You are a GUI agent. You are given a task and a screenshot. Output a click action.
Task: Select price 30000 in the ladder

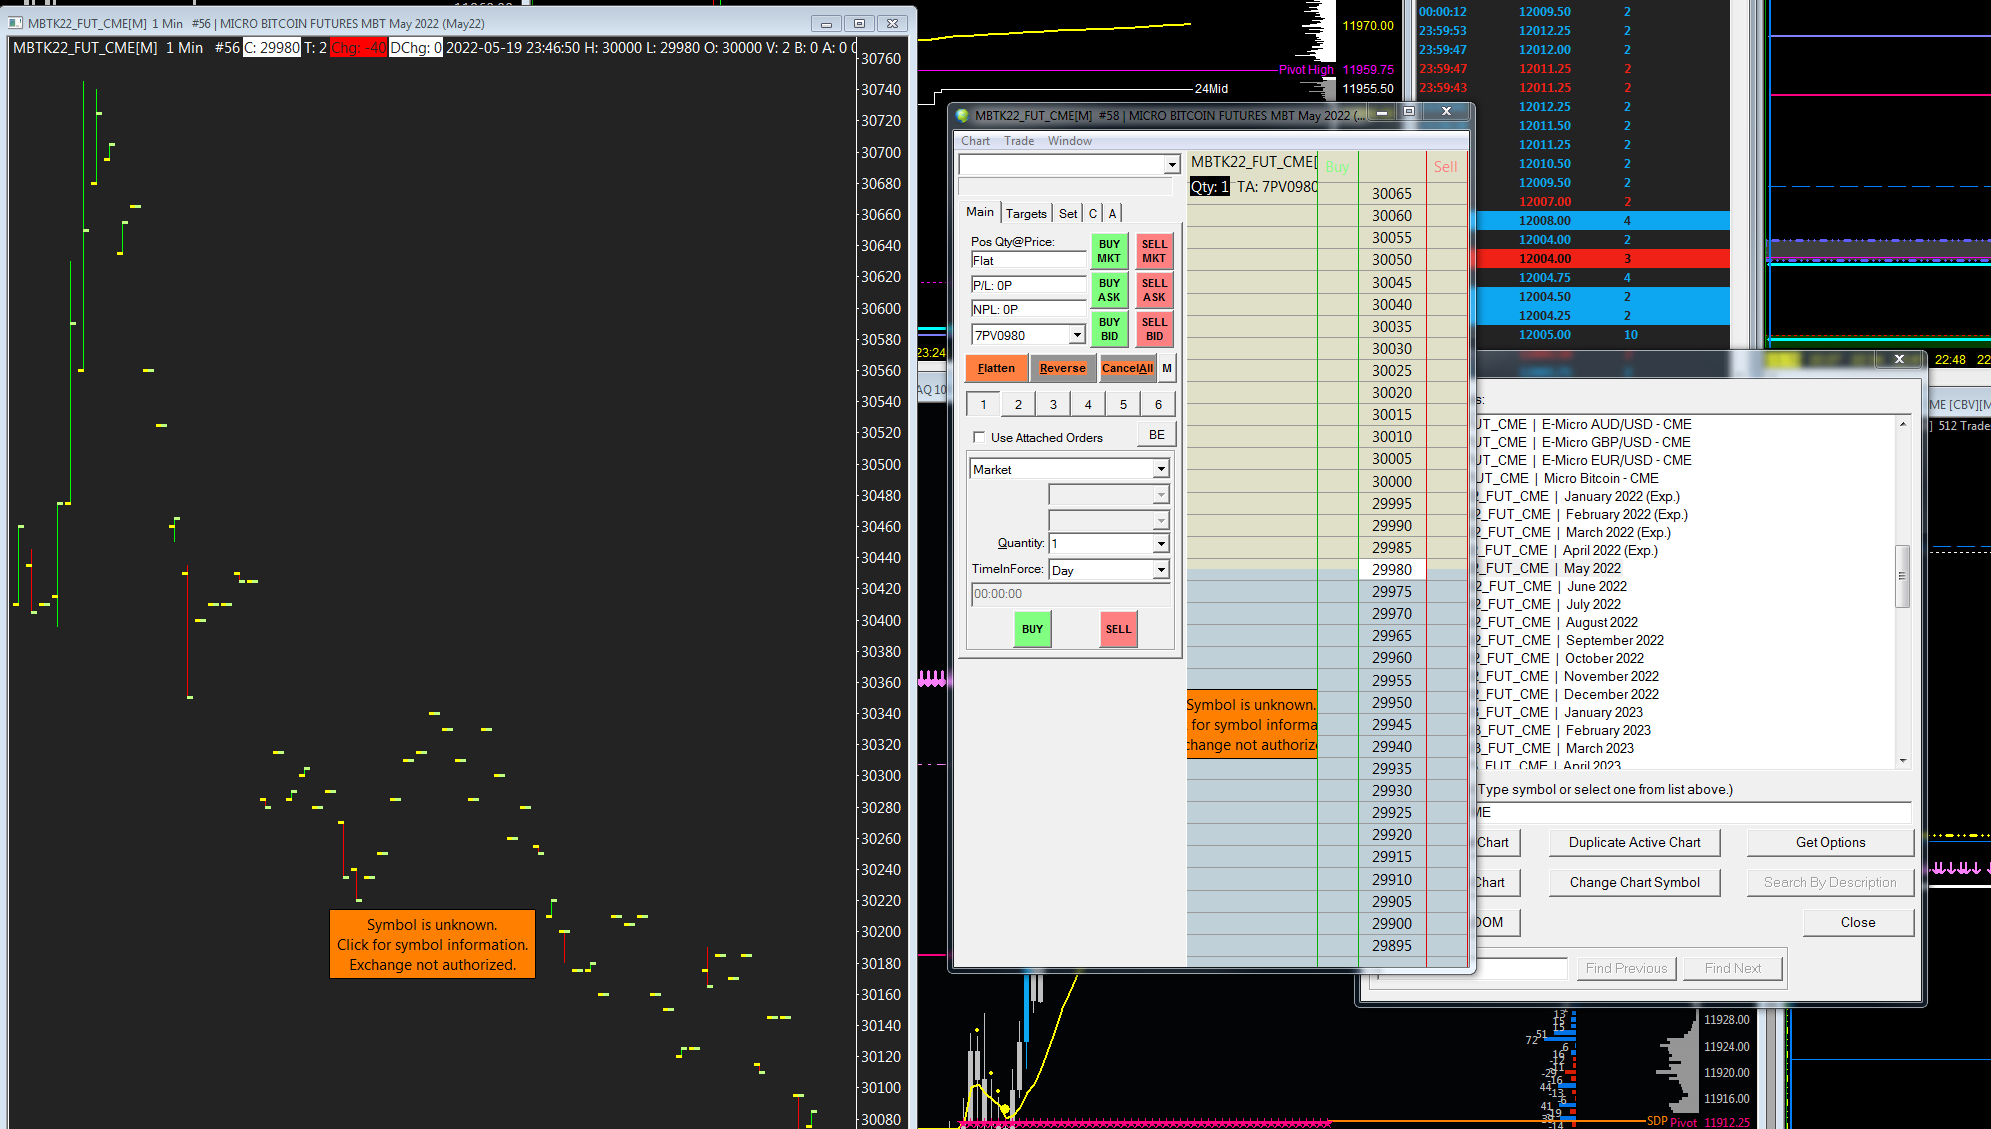(1392, 481)
